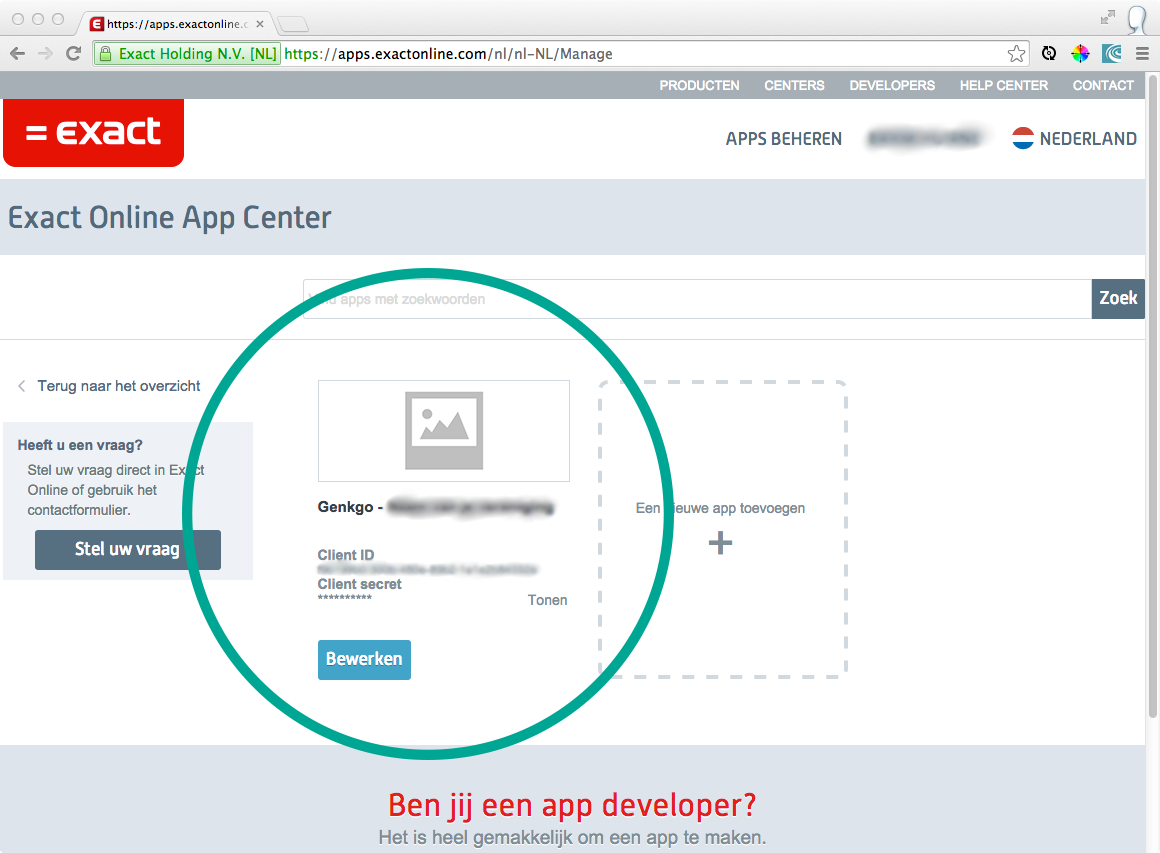Open APPS BEHEREN
Viewport: 1160px width, 853px height.
(x=783, y=139)
